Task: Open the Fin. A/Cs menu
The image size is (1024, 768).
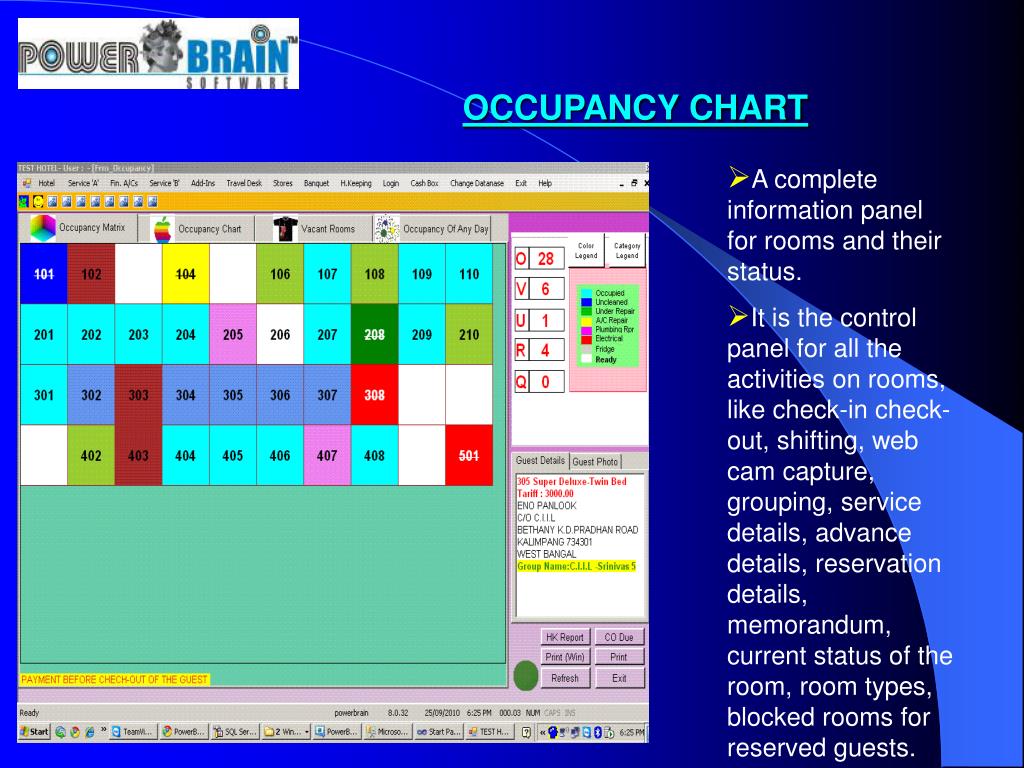Action: point(124,184)
